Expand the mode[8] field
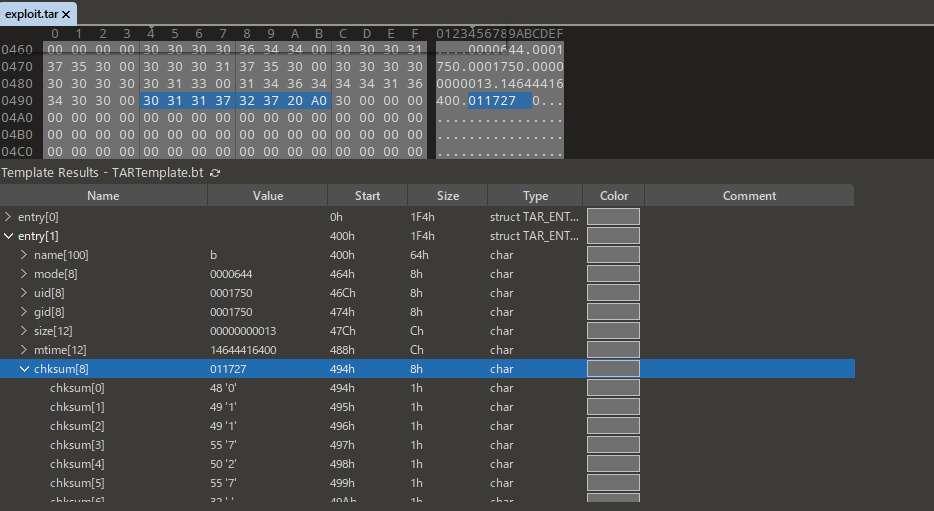The image size is (934, 511). pos(25,274)
